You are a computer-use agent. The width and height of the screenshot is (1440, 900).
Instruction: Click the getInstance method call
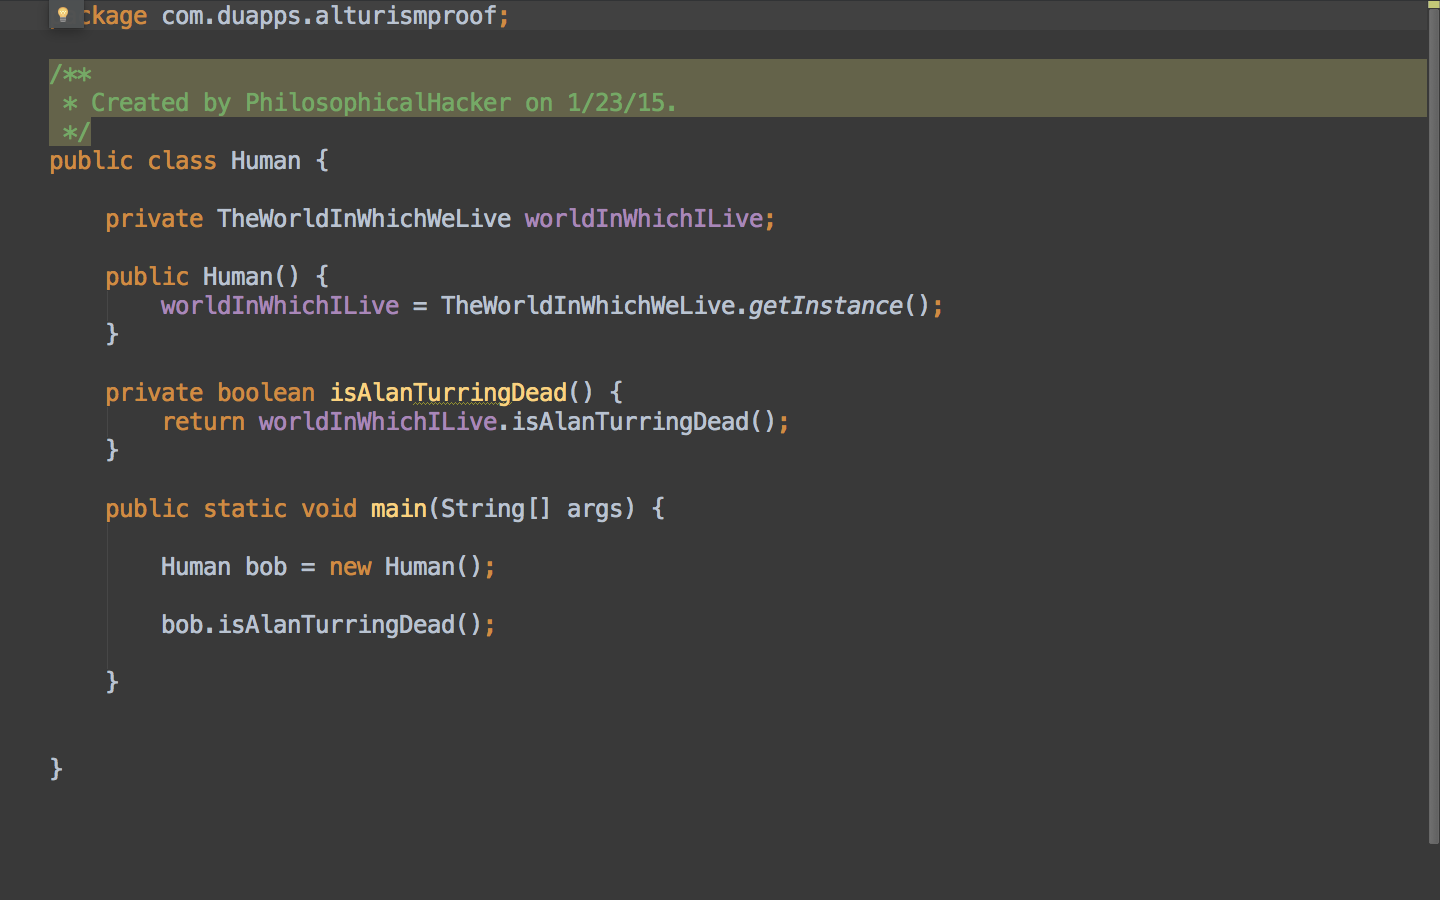tap(825, 306)
